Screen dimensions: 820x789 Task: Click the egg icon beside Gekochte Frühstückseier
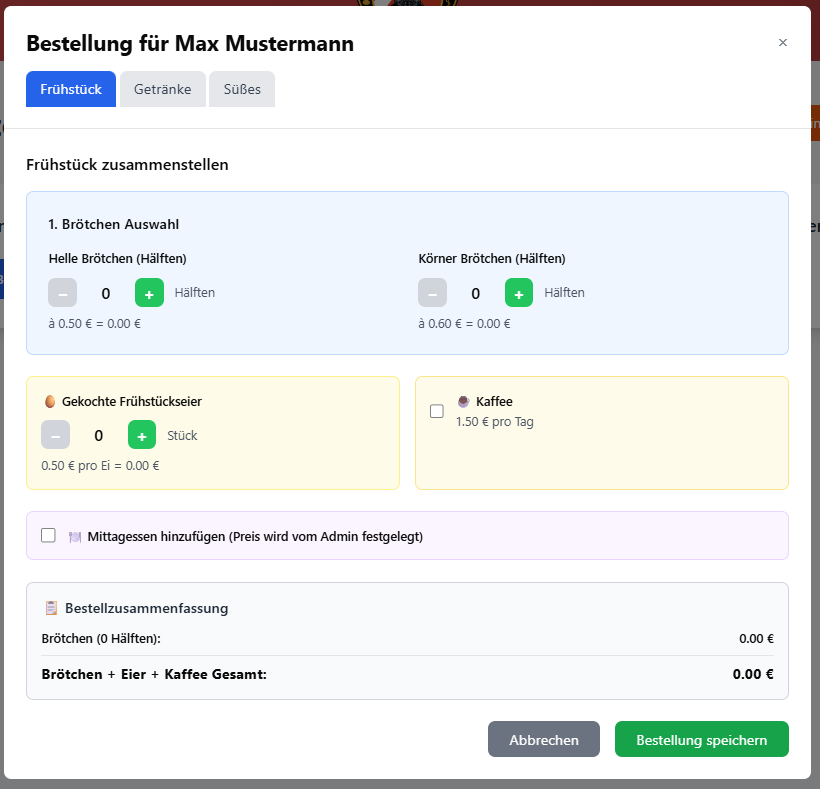click(x=50, y=401)
